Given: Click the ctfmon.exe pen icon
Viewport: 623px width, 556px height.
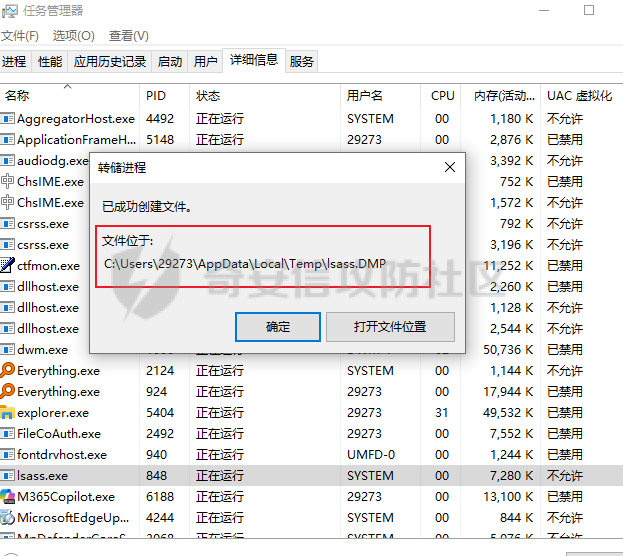Looking at the screenshot, I should 8,266.
